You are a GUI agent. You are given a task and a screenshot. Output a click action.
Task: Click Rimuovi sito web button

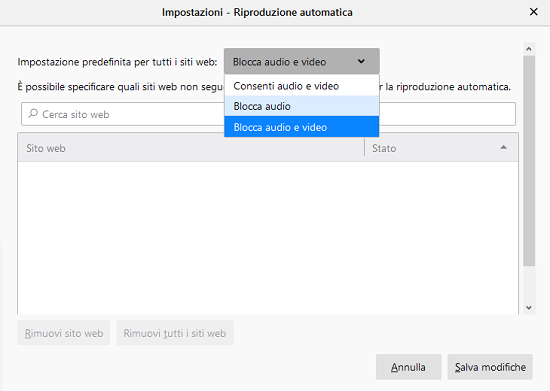(x=63, y=333)
